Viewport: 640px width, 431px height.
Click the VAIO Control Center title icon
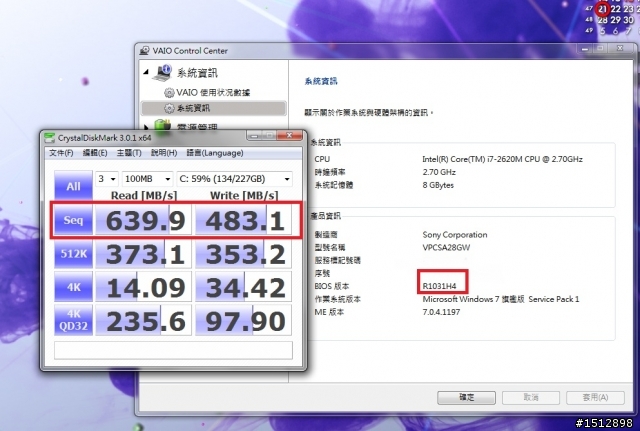(144, 51)
